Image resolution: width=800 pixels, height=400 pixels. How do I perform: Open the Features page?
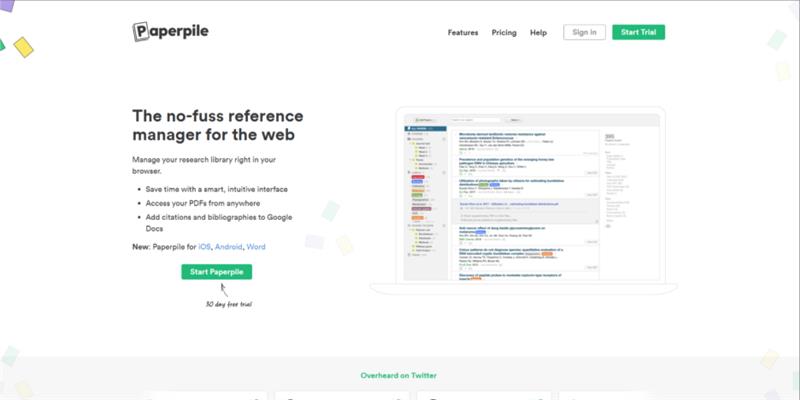463,33
